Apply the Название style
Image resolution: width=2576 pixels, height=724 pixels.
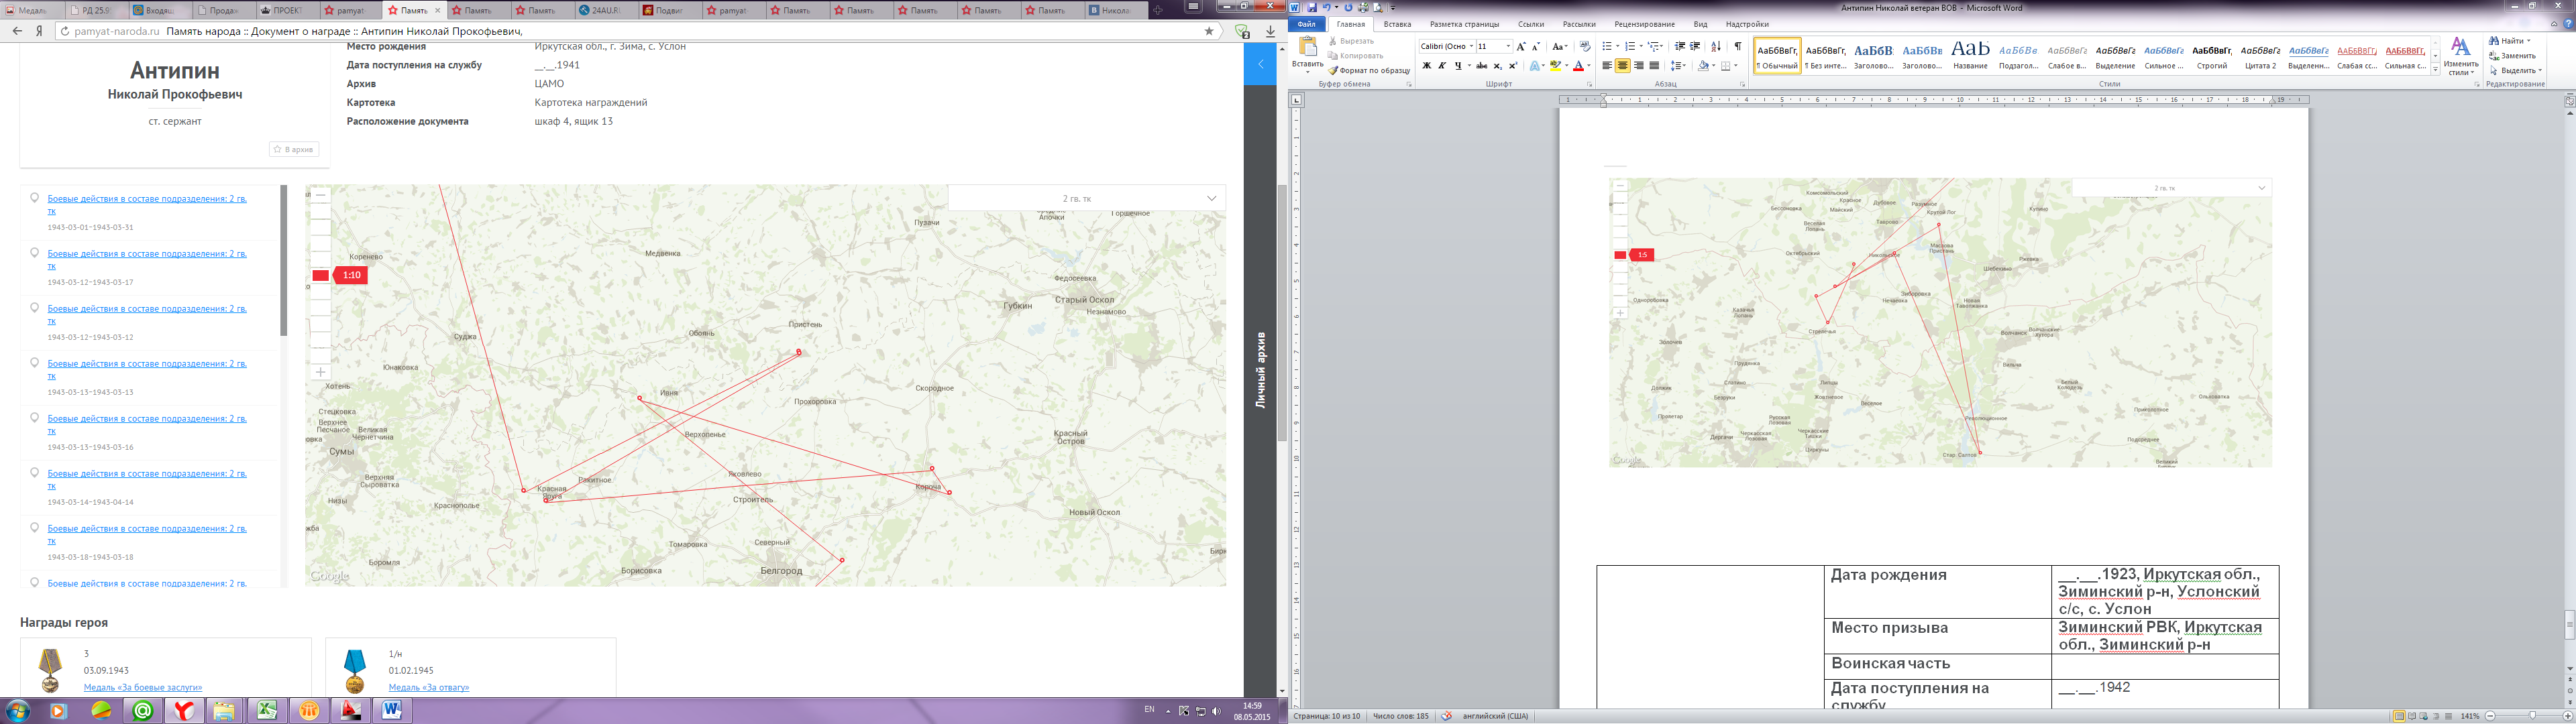(x=1970, y=55)
